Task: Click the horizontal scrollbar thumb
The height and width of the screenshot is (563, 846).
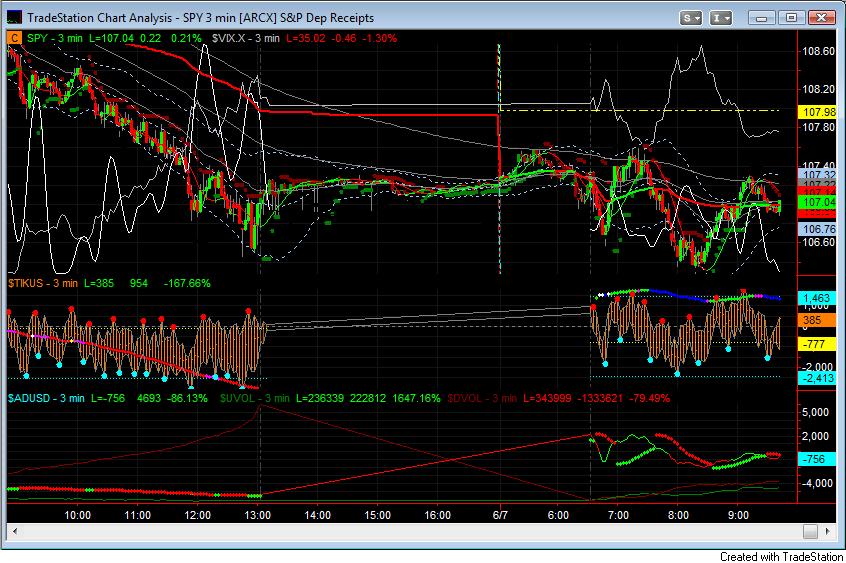Action: click(810, 531)
